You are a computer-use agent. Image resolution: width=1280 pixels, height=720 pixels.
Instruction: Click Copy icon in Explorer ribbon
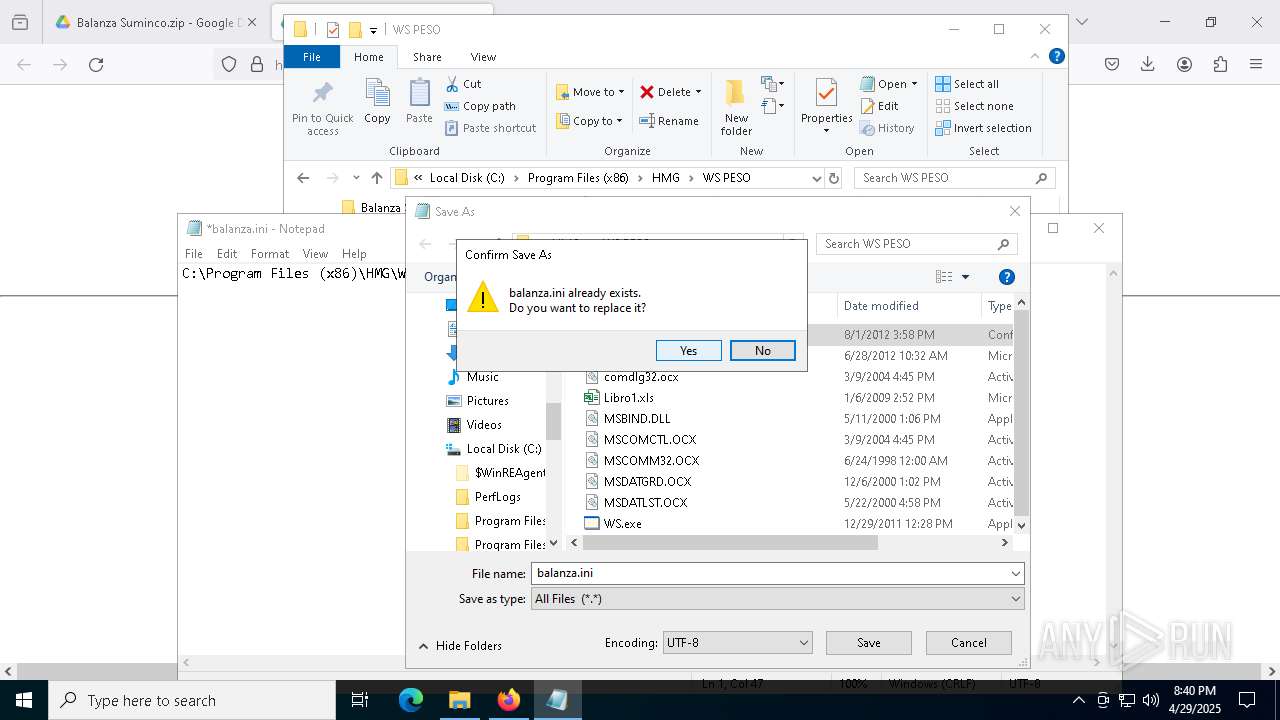point(377,102)
